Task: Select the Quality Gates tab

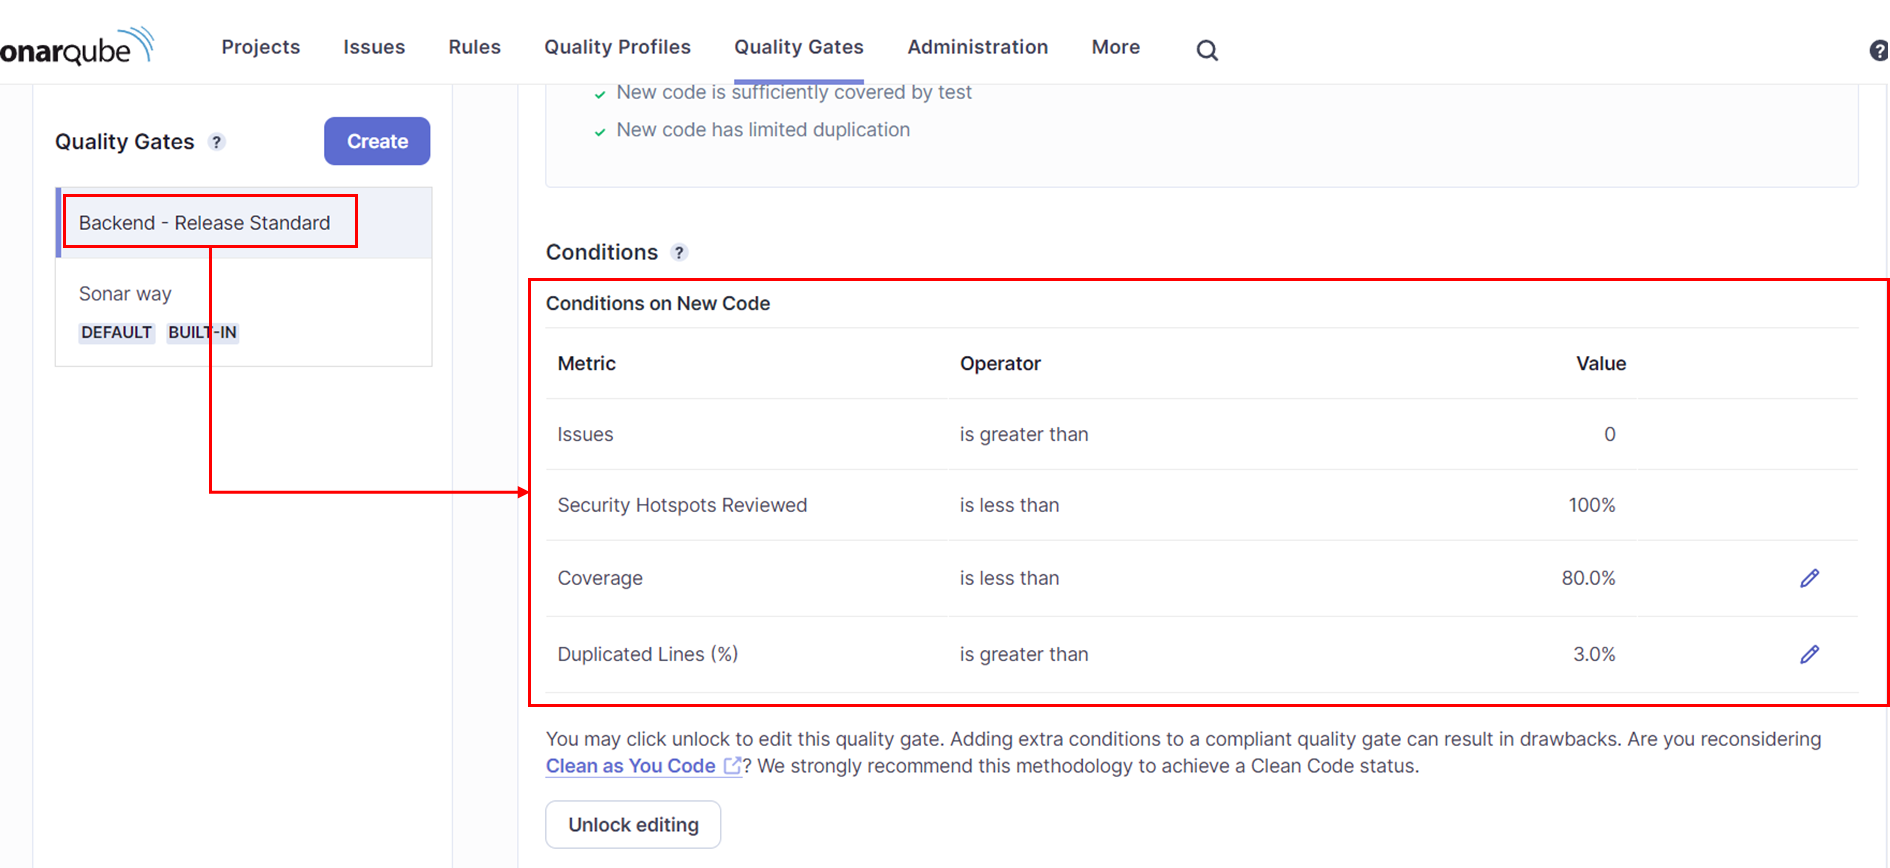Action: 799,47
